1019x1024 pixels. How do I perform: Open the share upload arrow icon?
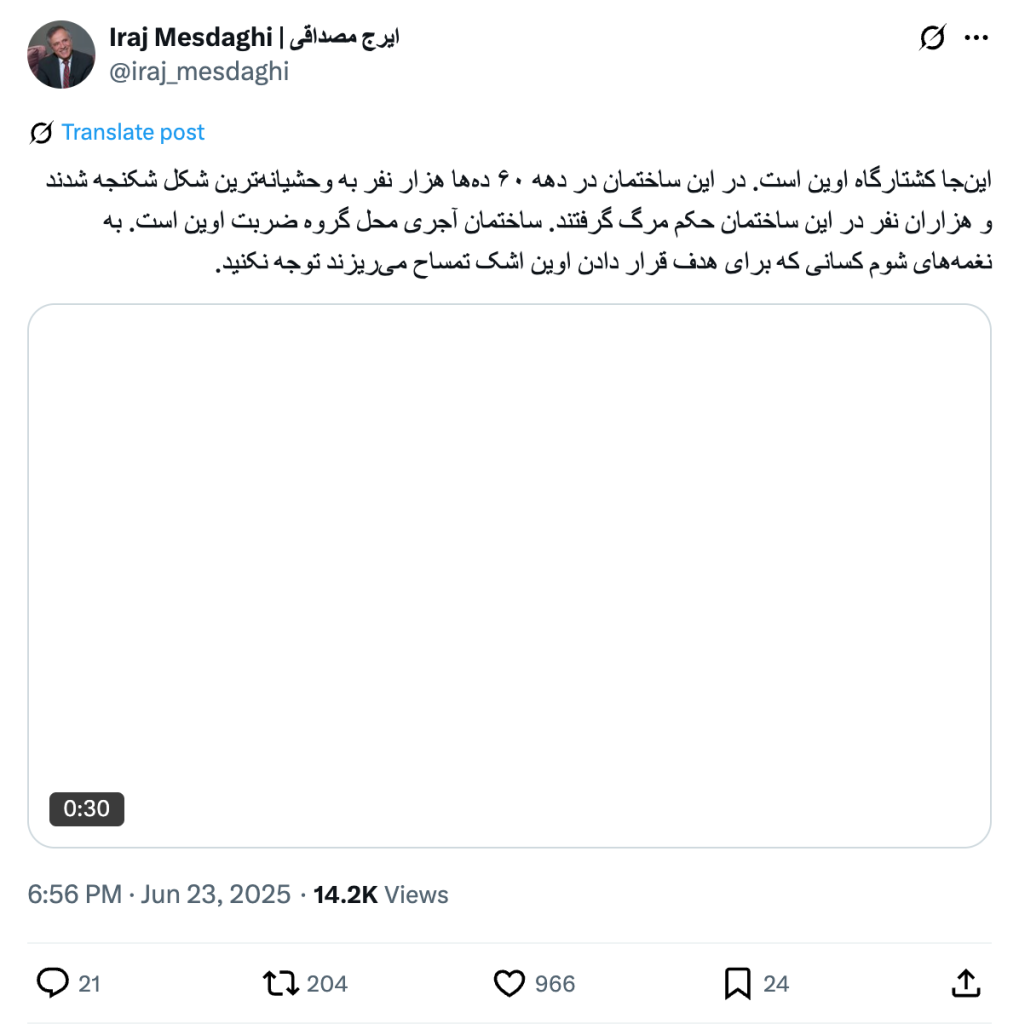coord(965,984)
